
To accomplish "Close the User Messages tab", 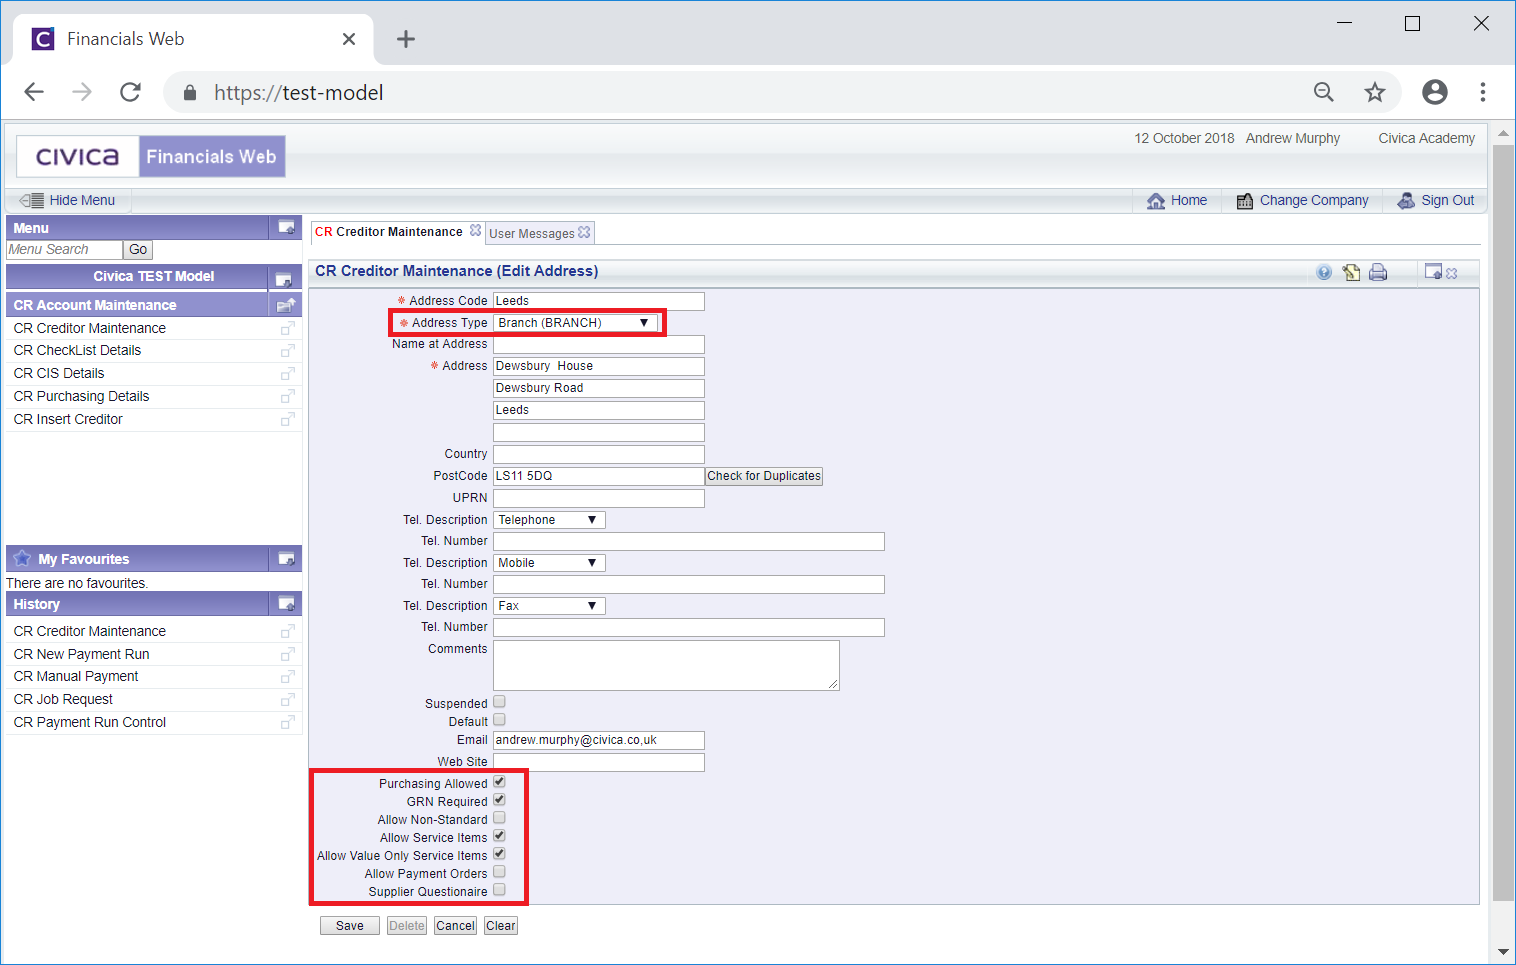I will [584, 232].
